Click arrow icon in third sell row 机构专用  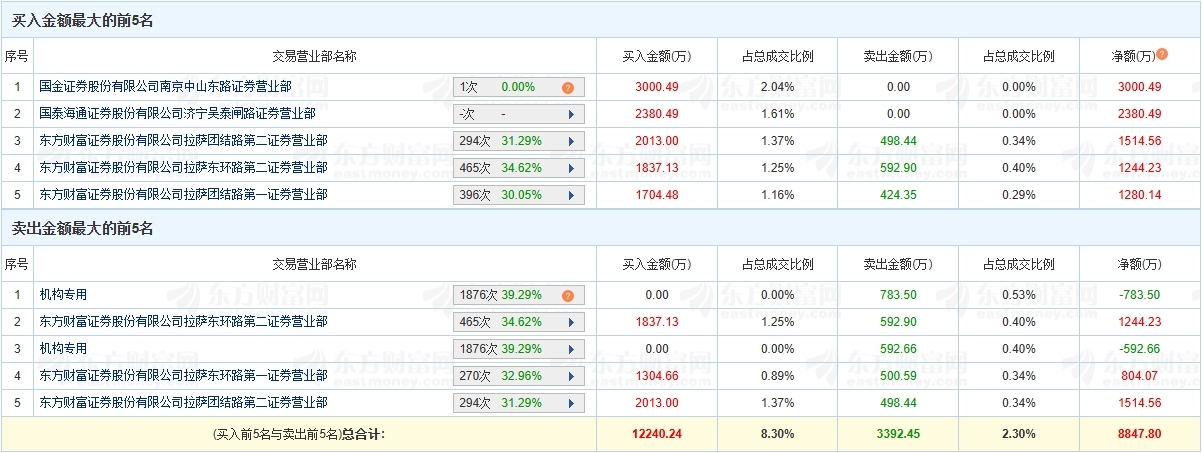tap(571, 349)
